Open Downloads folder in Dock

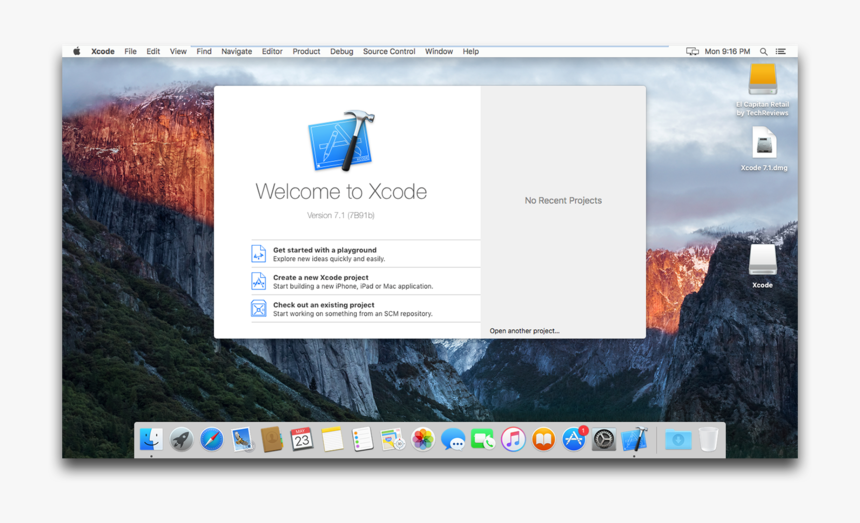pyautogui.click(x=678, y=439)
